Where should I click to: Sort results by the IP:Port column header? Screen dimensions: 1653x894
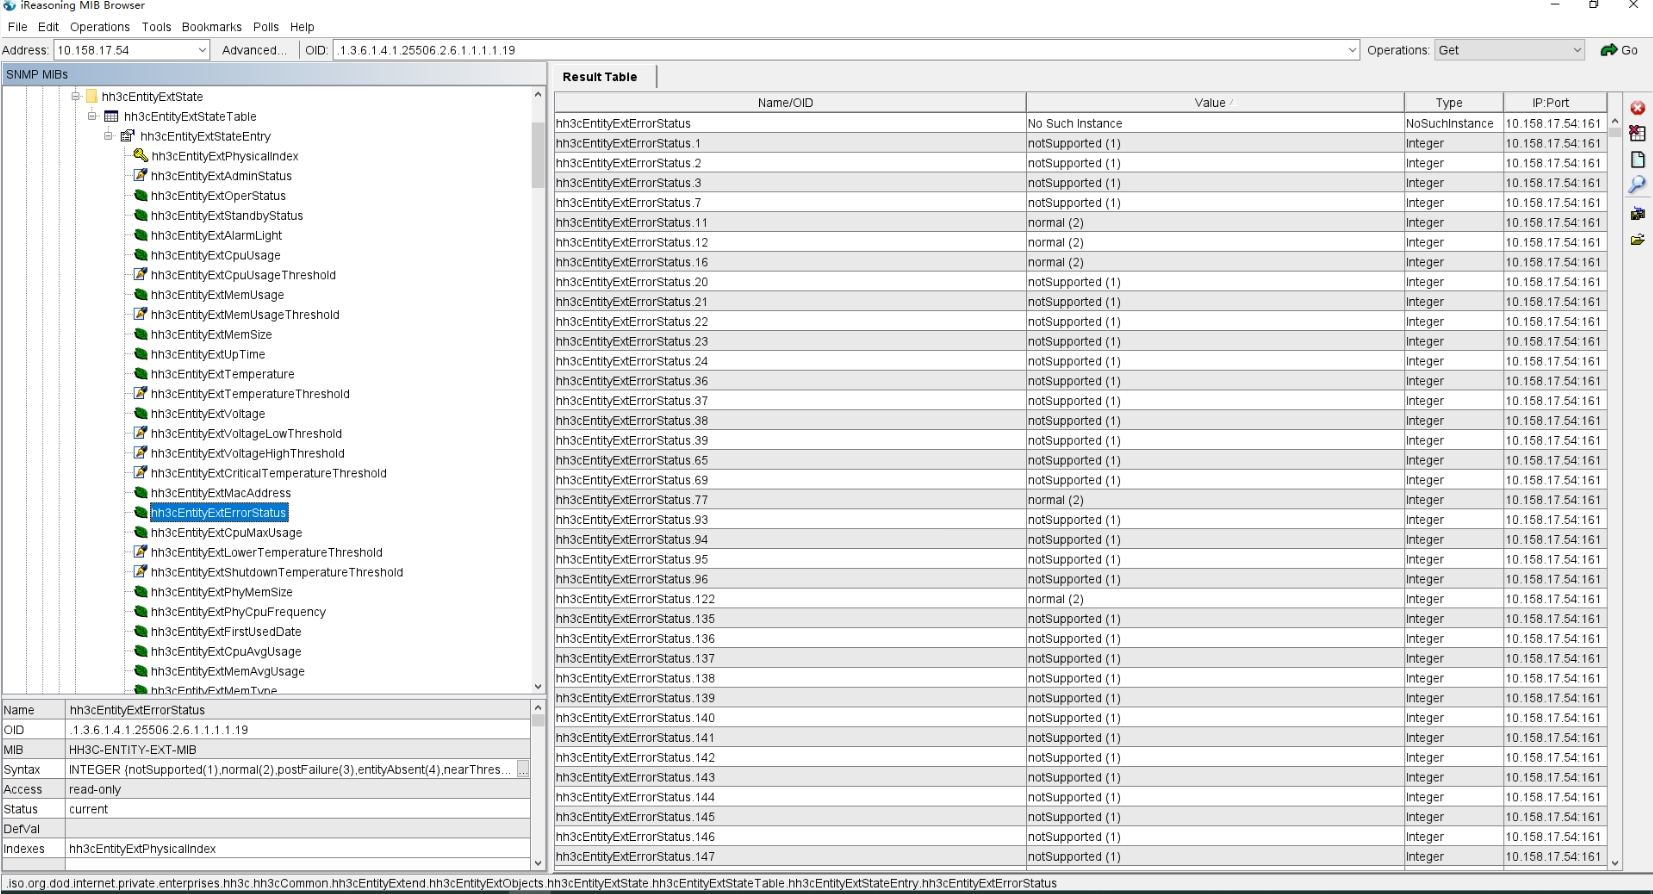1555,102
